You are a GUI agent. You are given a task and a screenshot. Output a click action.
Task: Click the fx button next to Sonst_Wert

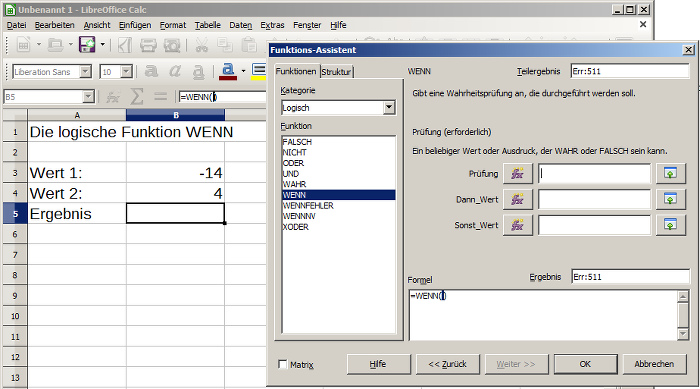point(518,225)
